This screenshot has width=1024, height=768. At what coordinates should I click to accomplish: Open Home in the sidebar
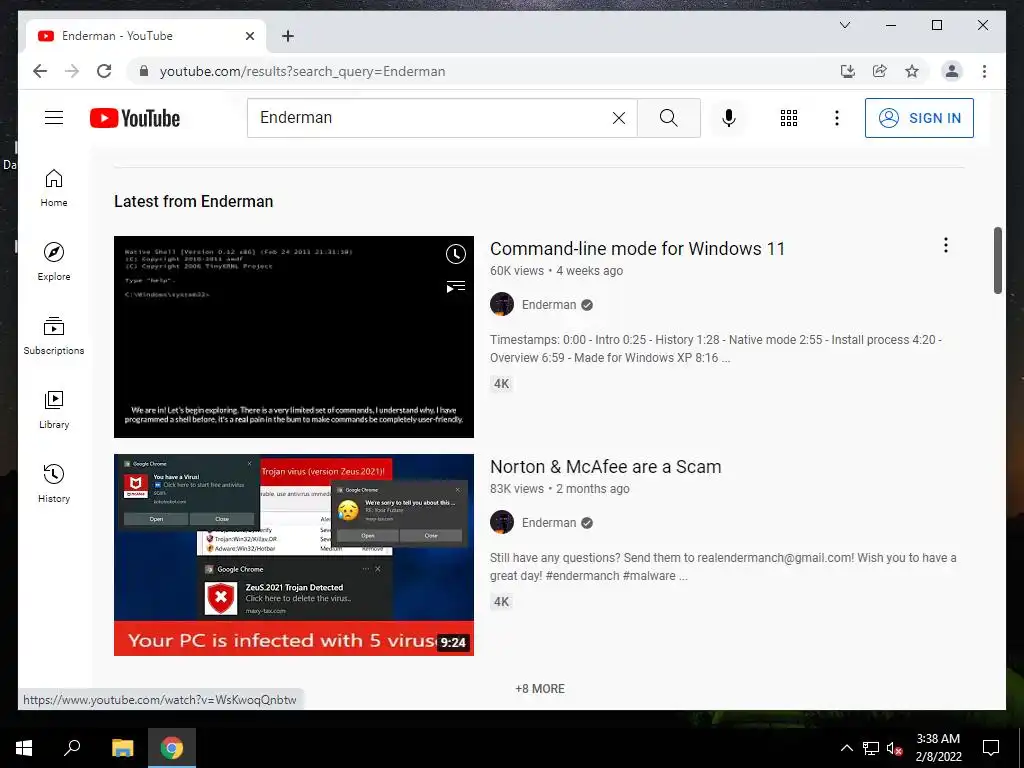click(x=54, y=188)
